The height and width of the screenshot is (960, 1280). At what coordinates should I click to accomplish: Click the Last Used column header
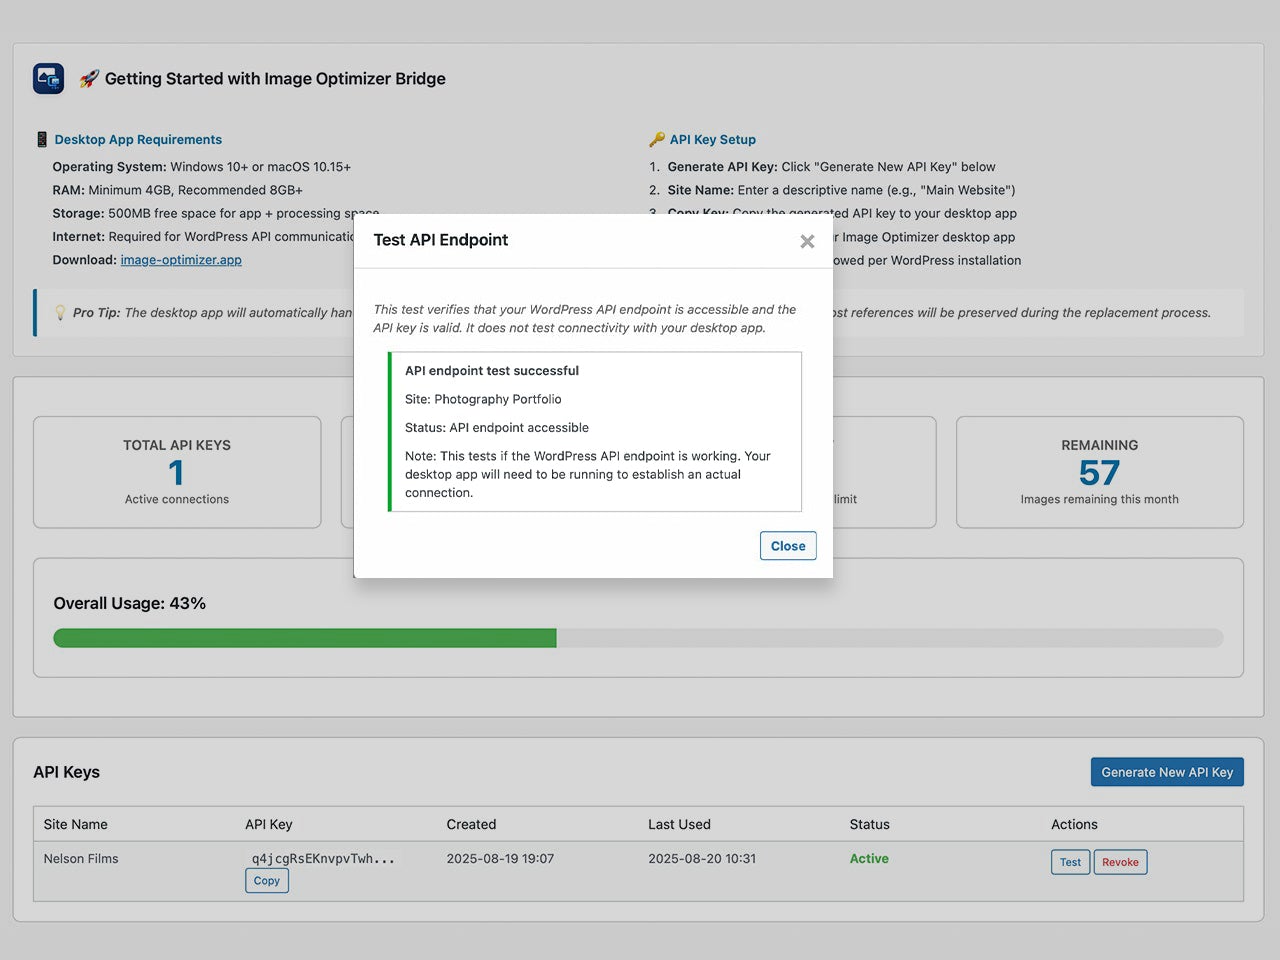point(679,824)
